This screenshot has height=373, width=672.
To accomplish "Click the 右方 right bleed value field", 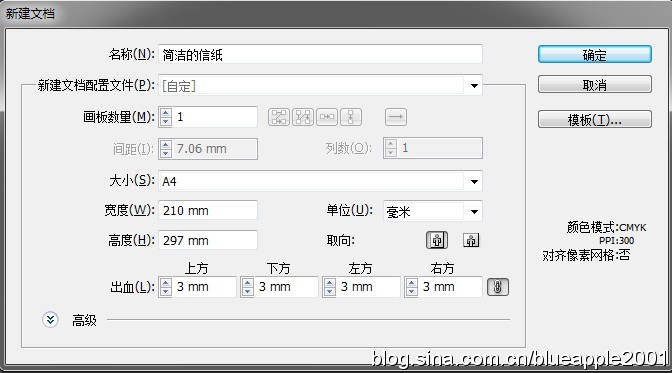I will [450, 287].
